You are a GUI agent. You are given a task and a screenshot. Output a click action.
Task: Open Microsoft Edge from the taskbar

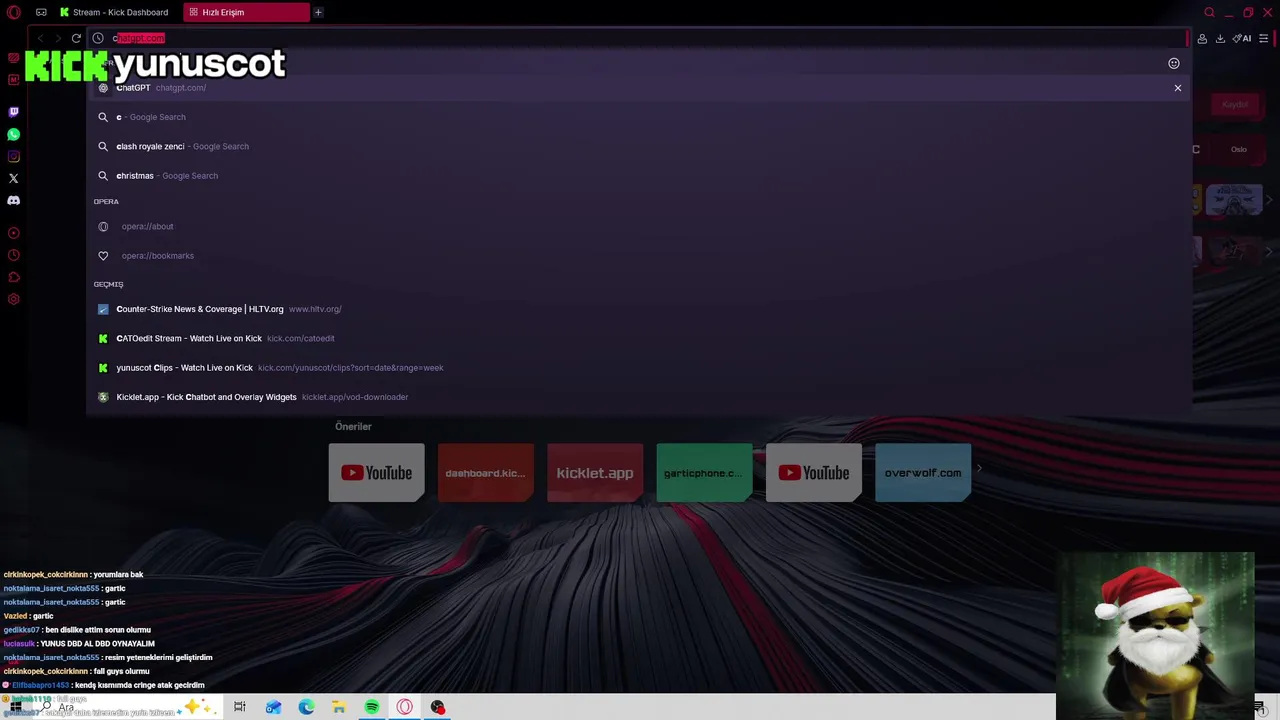point(306,707)
